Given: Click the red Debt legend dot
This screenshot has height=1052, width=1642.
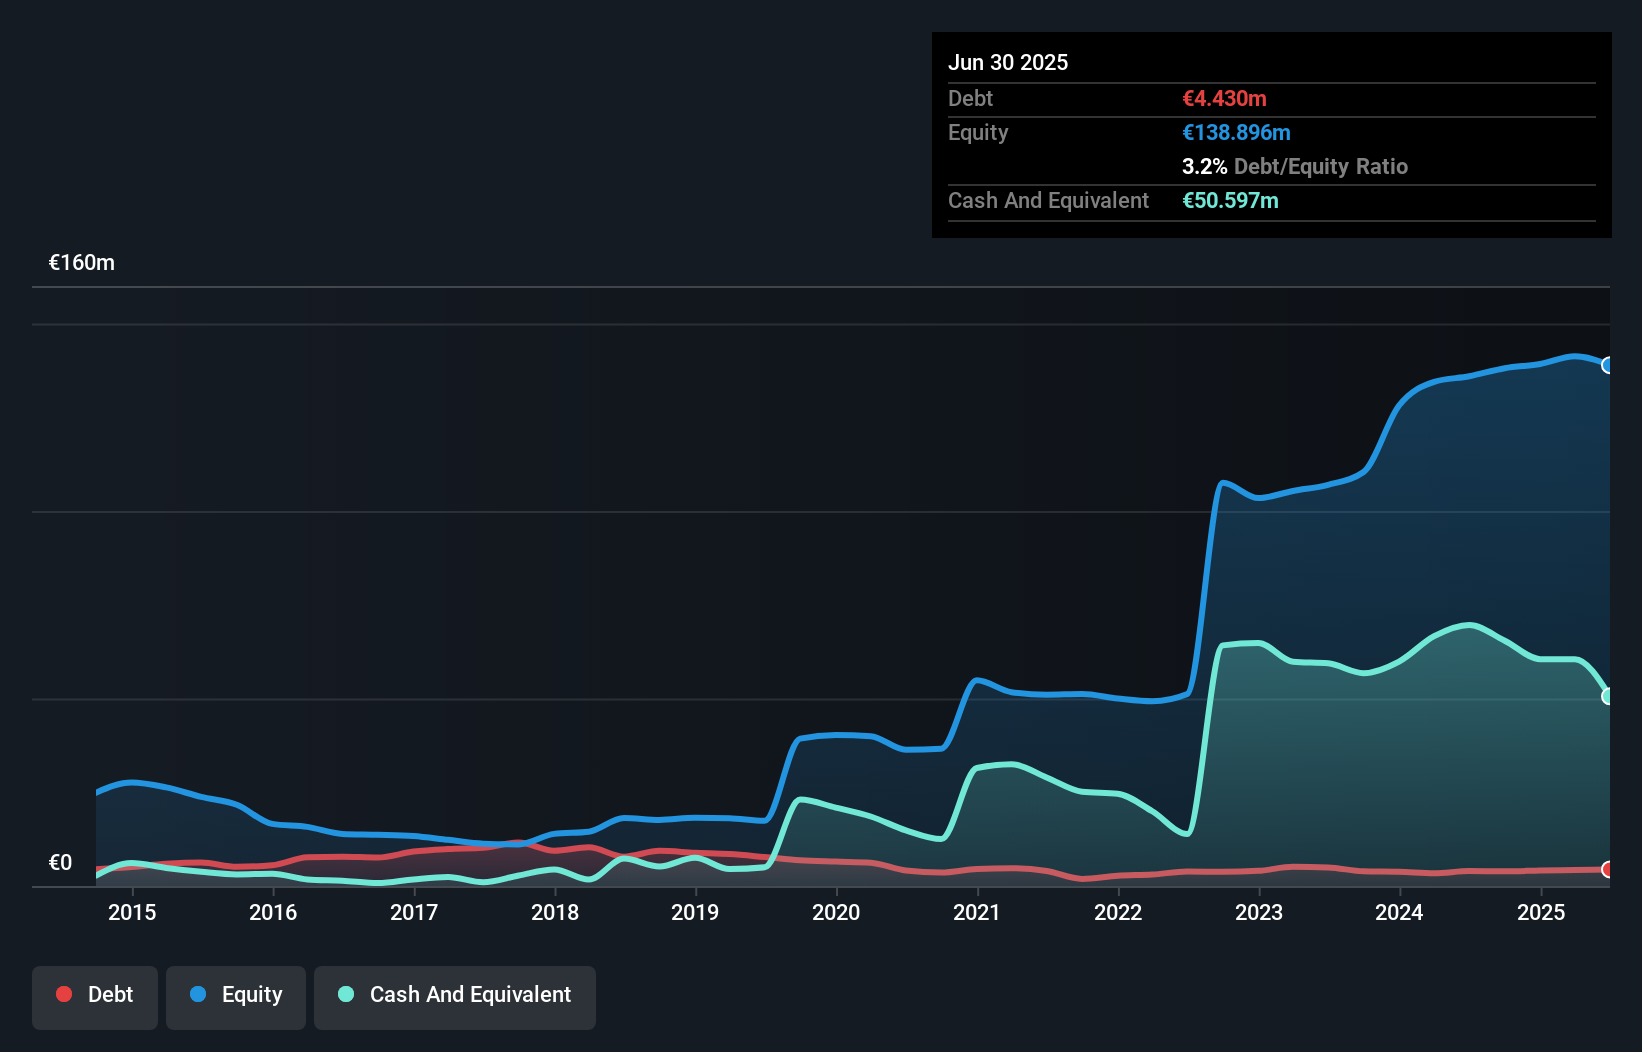Looking at the screenshot, I should coord(64,994).
